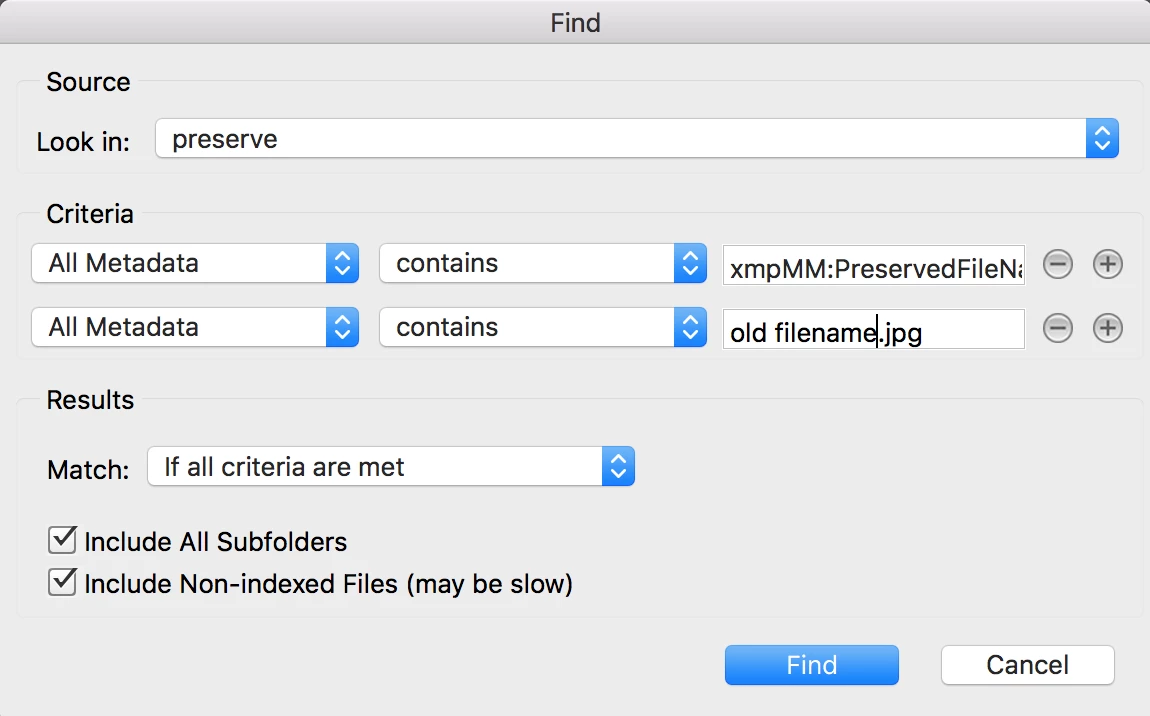Click the 'Match:' label
Viewport: 1150px width, 716px height.
point(88,469)
